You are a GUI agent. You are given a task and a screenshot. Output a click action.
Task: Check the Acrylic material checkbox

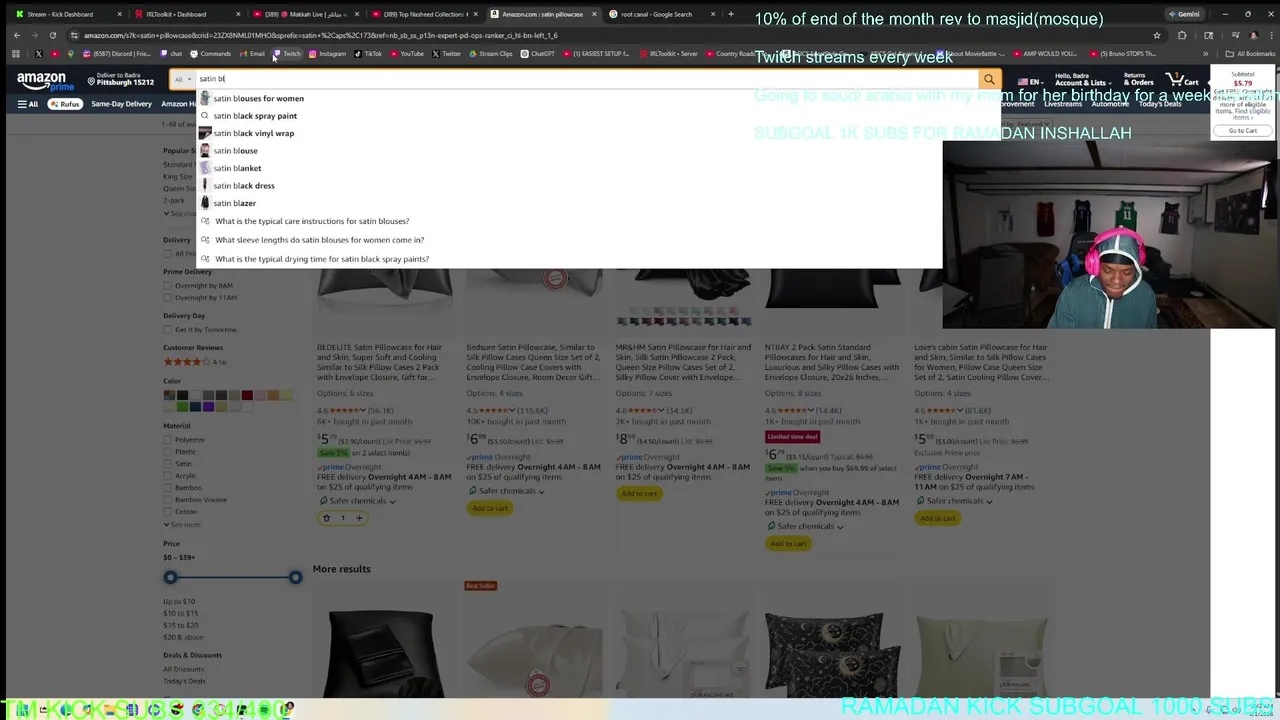click(x=168, y=476)
